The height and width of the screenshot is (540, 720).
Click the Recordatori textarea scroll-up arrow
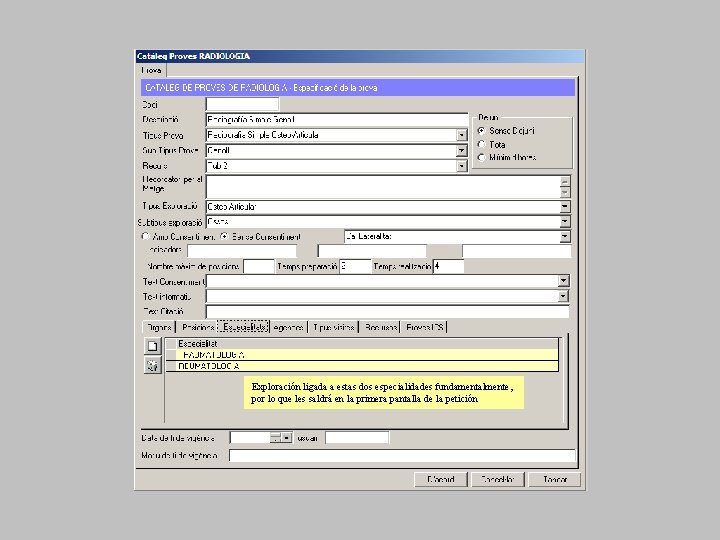(565, 181)
